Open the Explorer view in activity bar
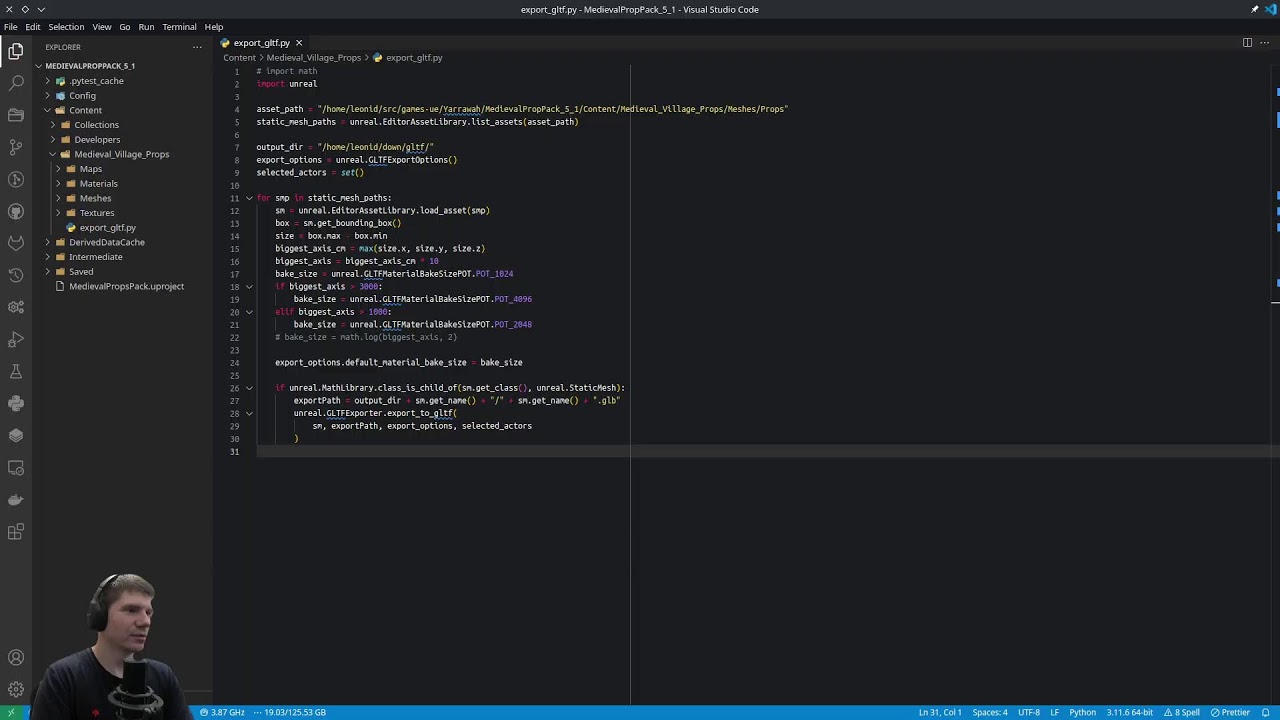 (x=16, y=51)
